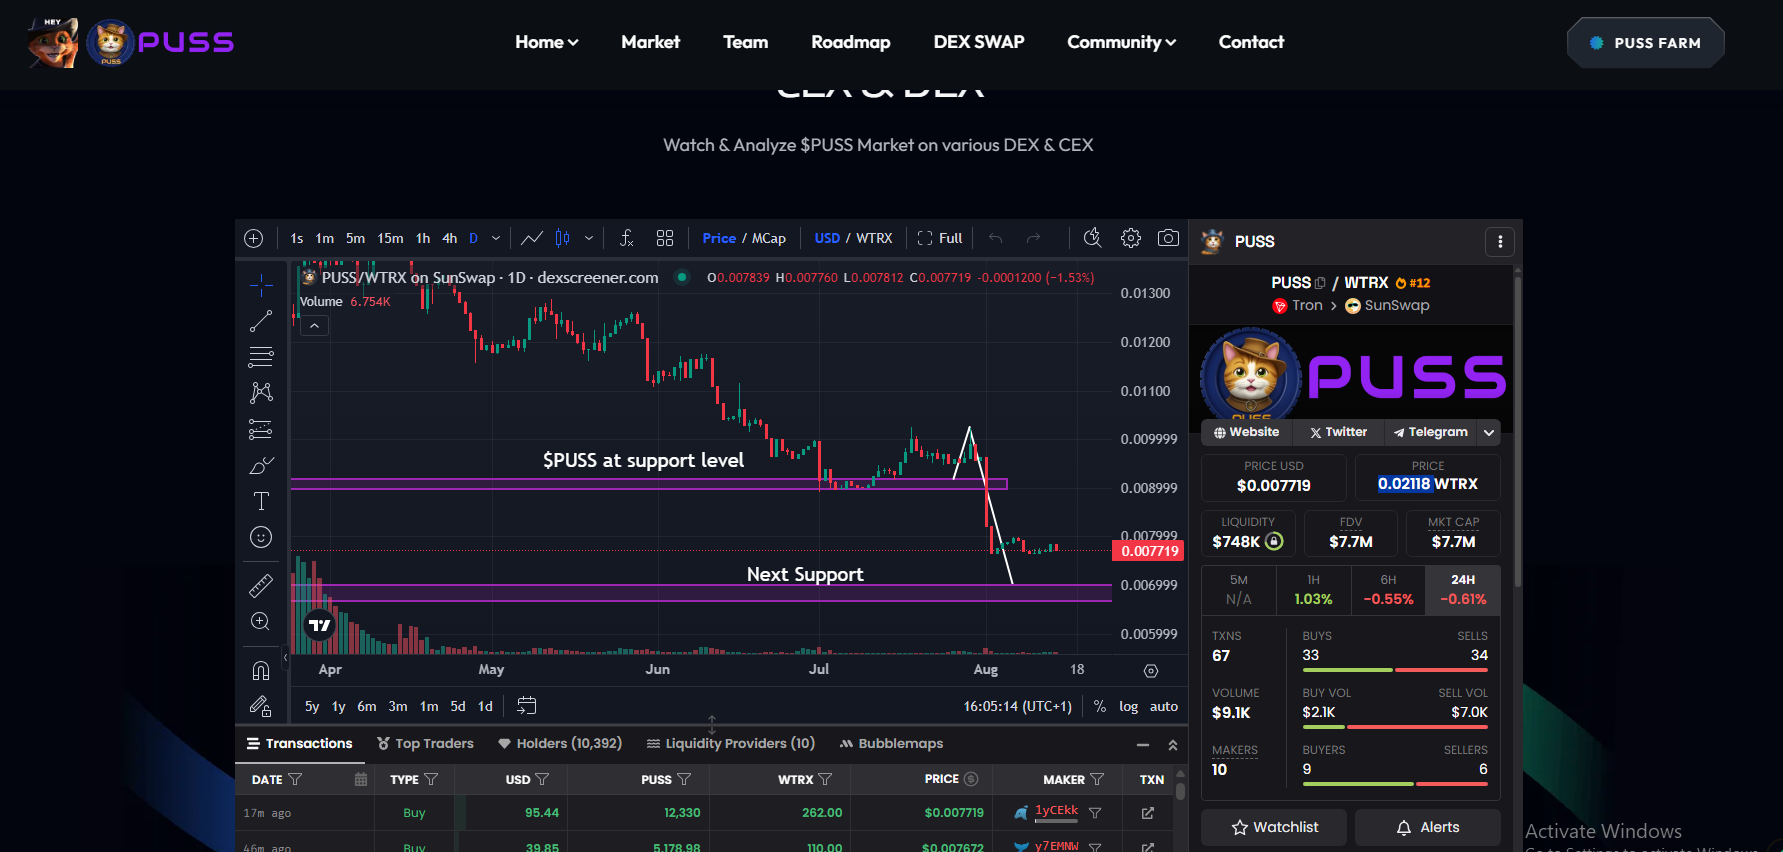Image resolution: width=1783 pixels, height=852 pixels.
Task: Take a chart snapshot with camera icon
Action: pos(1168,238)
